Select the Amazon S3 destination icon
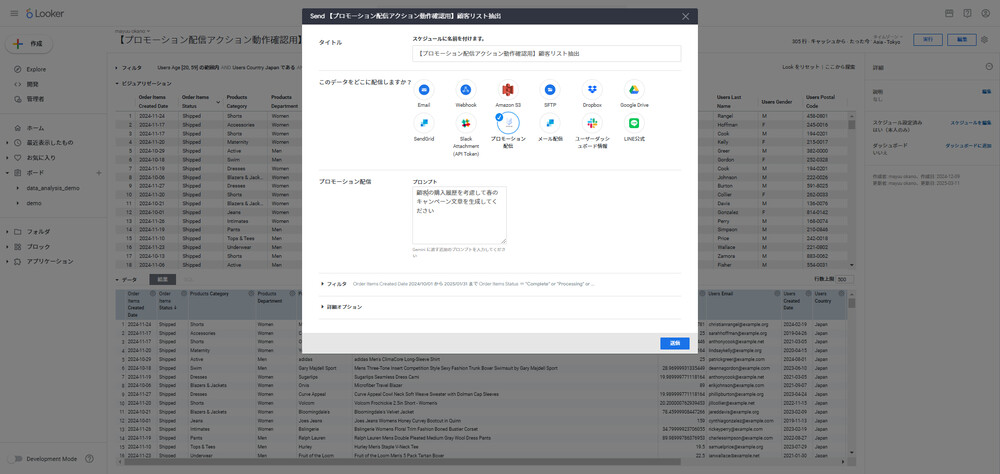 point(508,91)
